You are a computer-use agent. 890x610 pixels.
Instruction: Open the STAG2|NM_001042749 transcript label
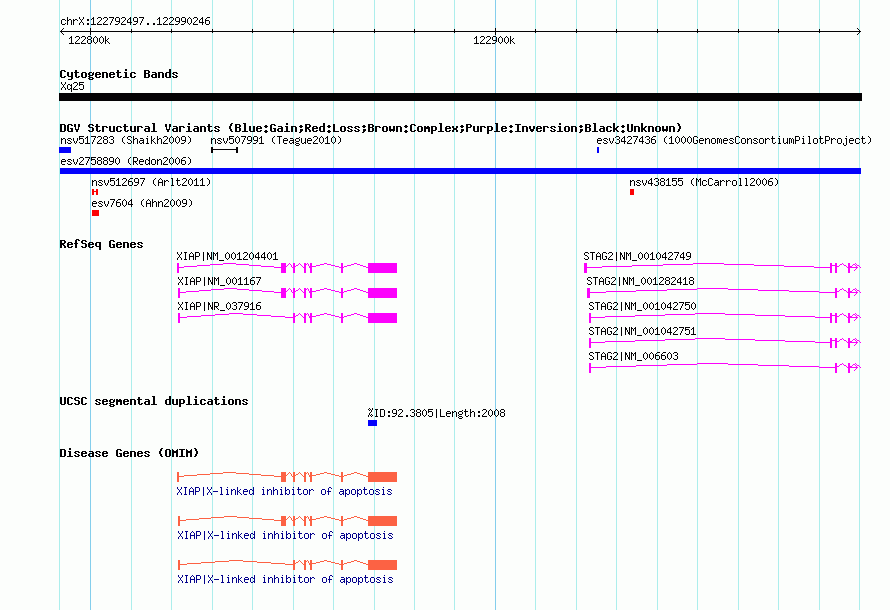pos(637,256)
